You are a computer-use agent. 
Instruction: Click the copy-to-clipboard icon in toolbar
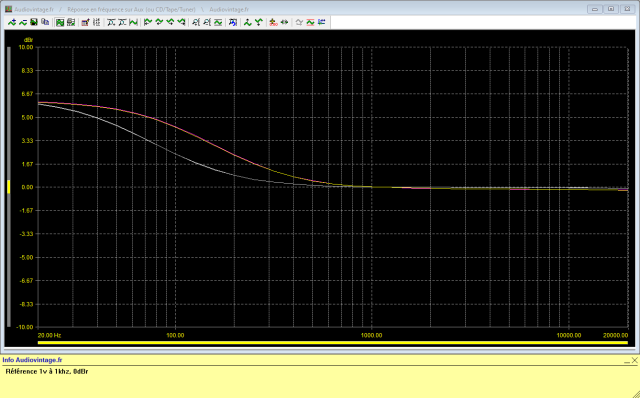click(45, 22)
